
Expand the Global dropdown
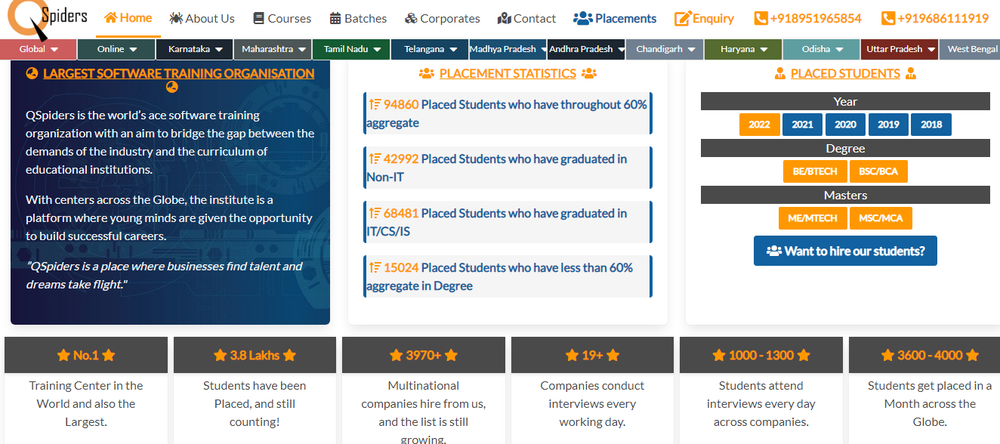coord(38,49)
